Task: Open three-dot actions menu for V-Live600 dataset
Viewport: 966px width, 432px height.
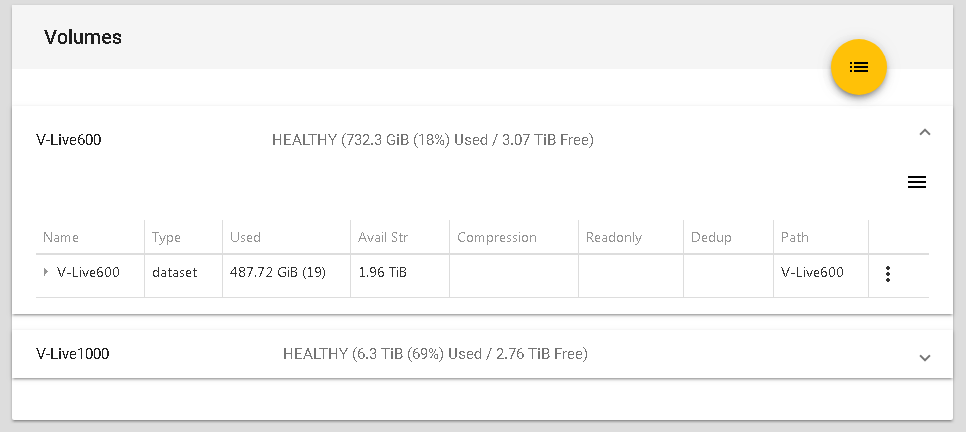Action: tap(888, 274)
